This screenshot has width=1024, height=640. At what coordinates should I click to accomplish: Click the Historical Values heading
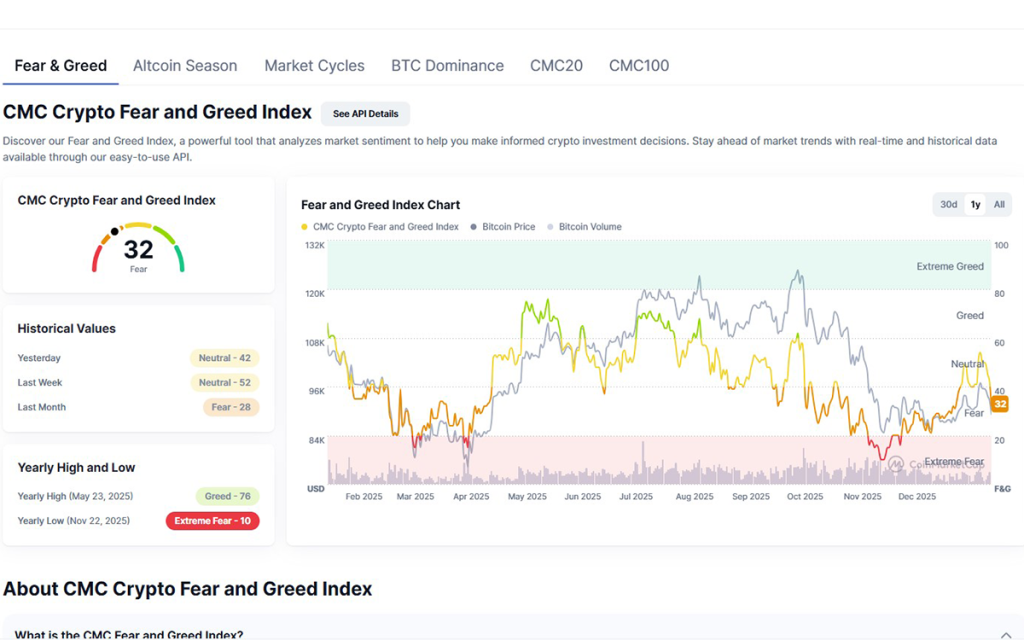click(67, 328)
